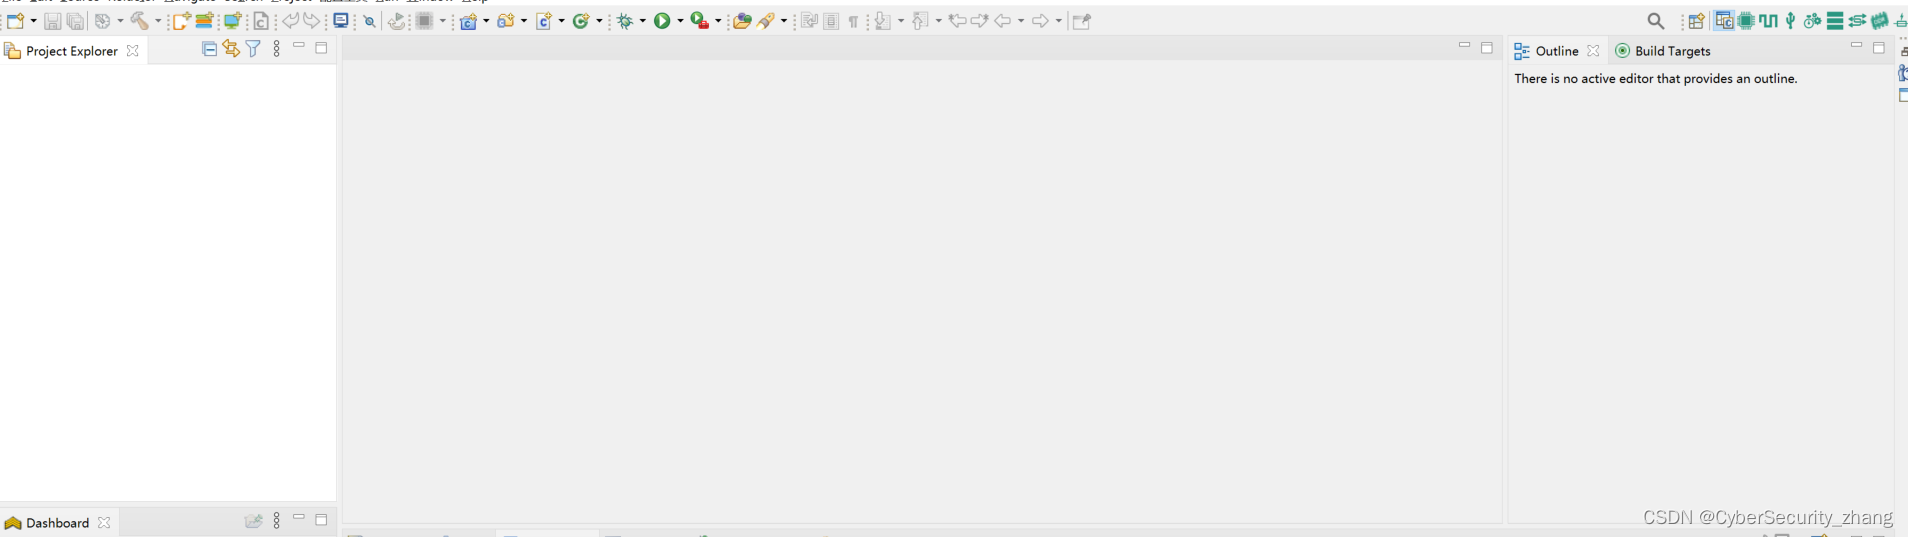Click the Save All icon

click(x=75, y=21)
